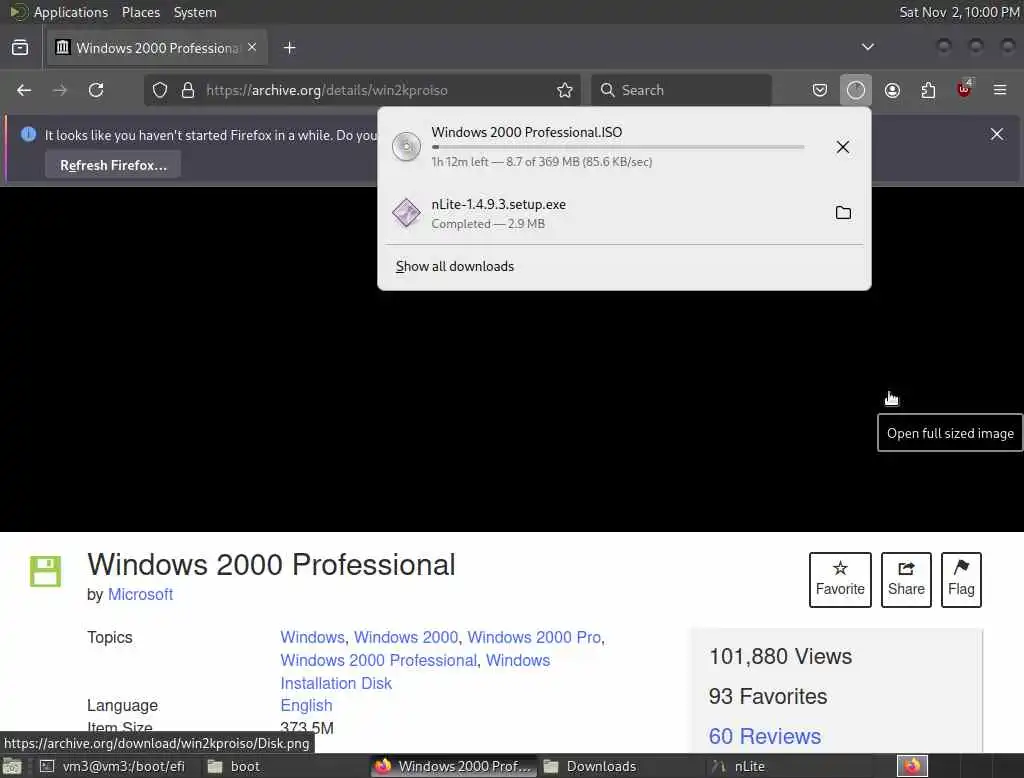Click the Search field in toolbar
Image resolution: width=1024 pixels, height=778 pixels.
pyautogui.click(x=681, y=90)
